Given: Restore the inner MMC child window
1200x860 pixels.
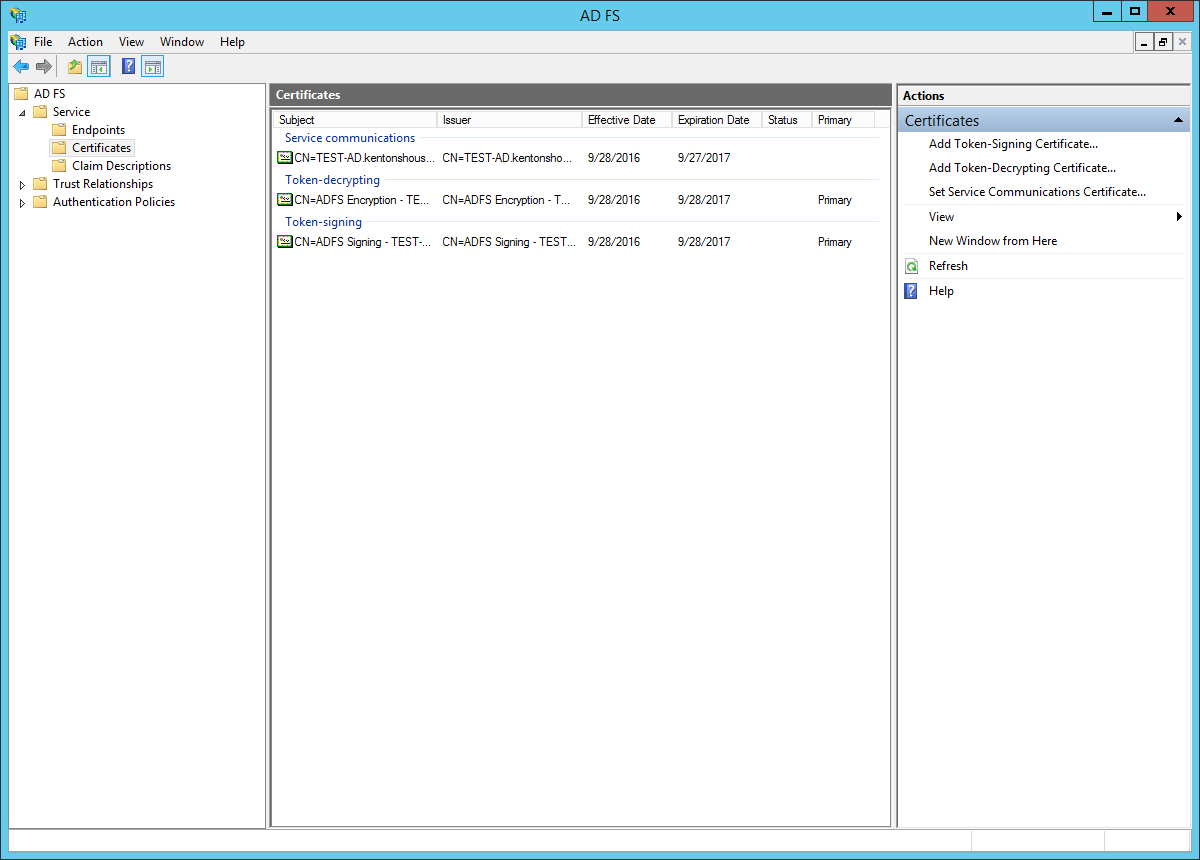Looking at the screenshot, I should [1163, 42].
